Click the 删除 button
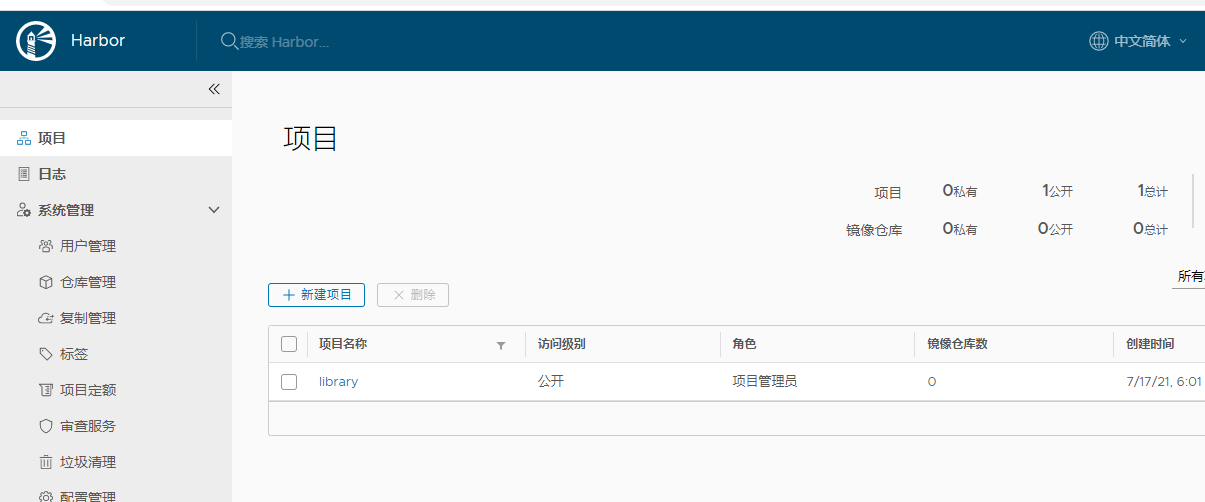The image size is (1205, 502). (x=413, y=295)
